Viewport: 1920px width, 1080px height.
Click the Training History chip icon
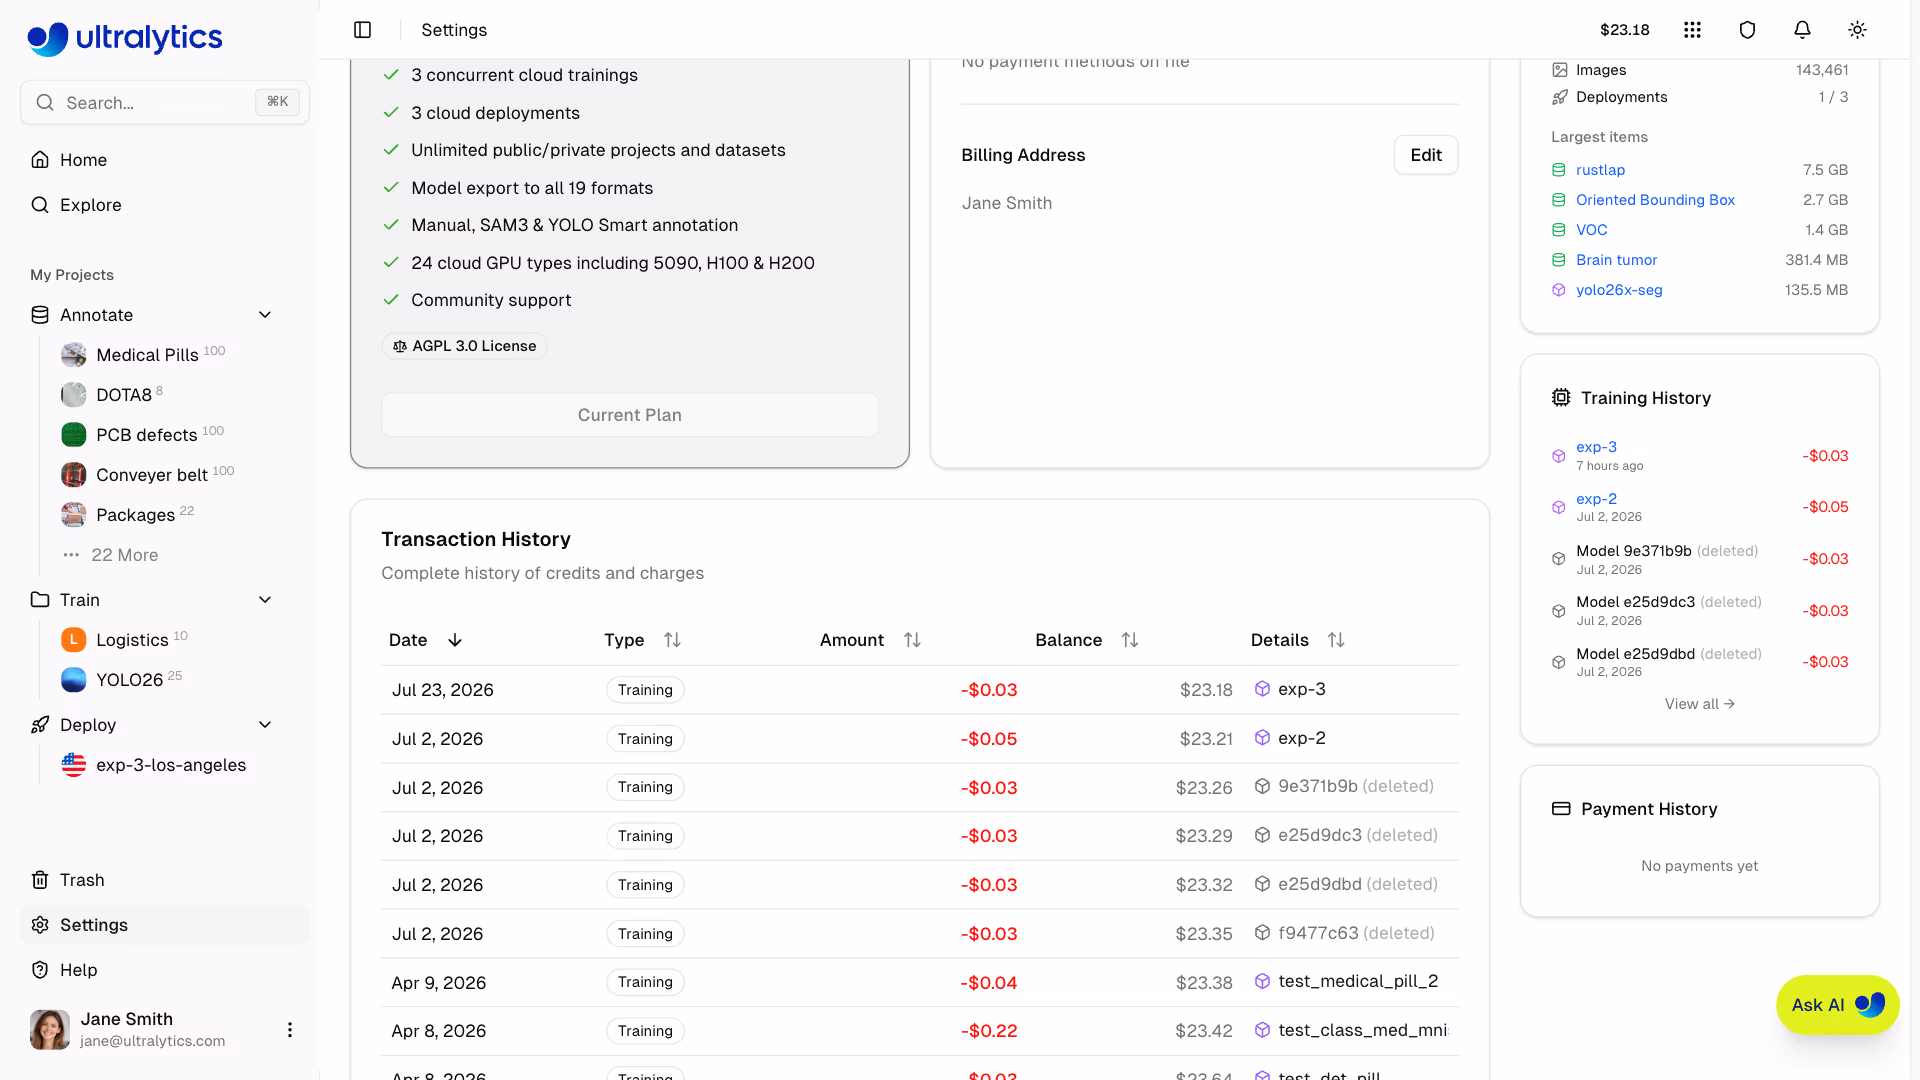(1561, 398)
